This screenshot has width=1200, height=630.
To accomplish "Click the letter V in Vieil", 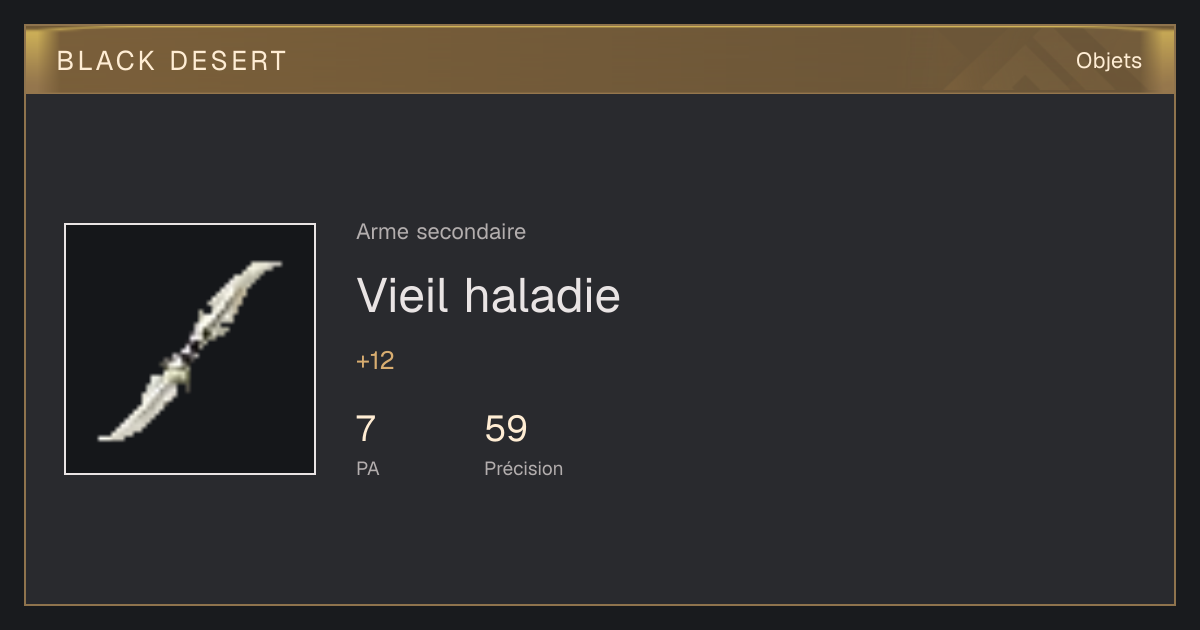I will pos(373,295).
